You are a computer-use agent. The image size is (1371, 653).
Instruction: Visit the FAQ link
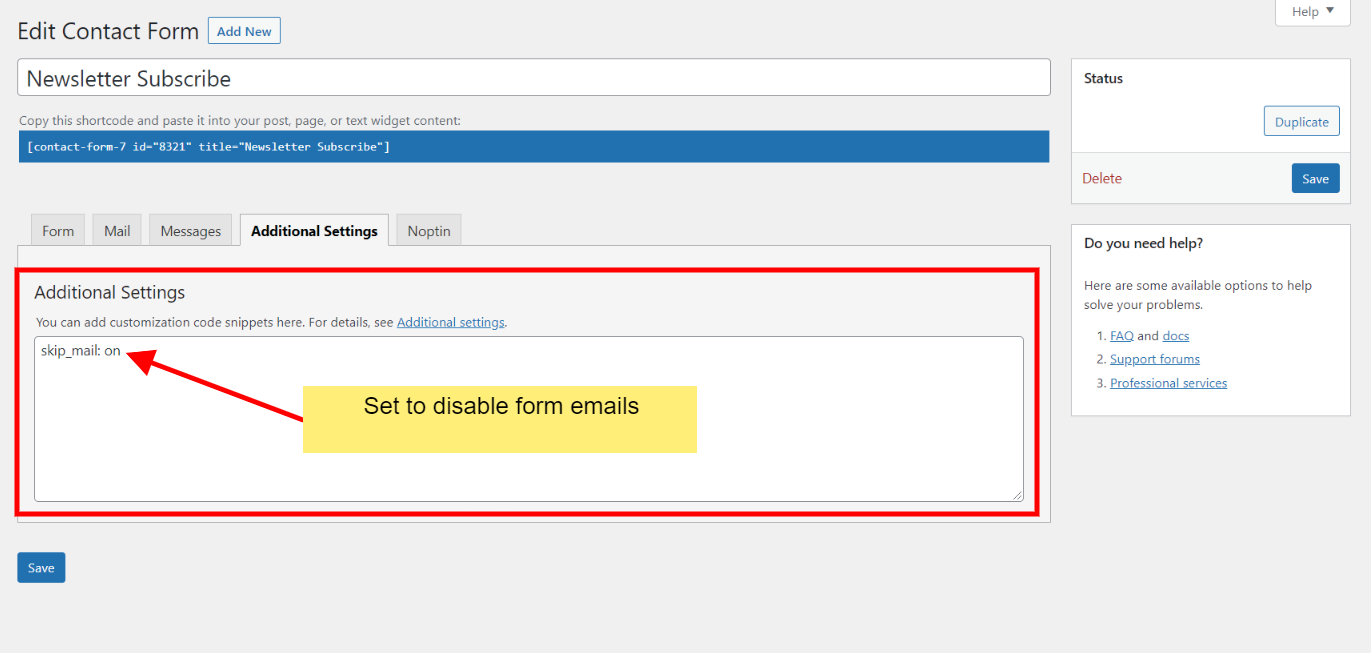(x=1121, y=335)
